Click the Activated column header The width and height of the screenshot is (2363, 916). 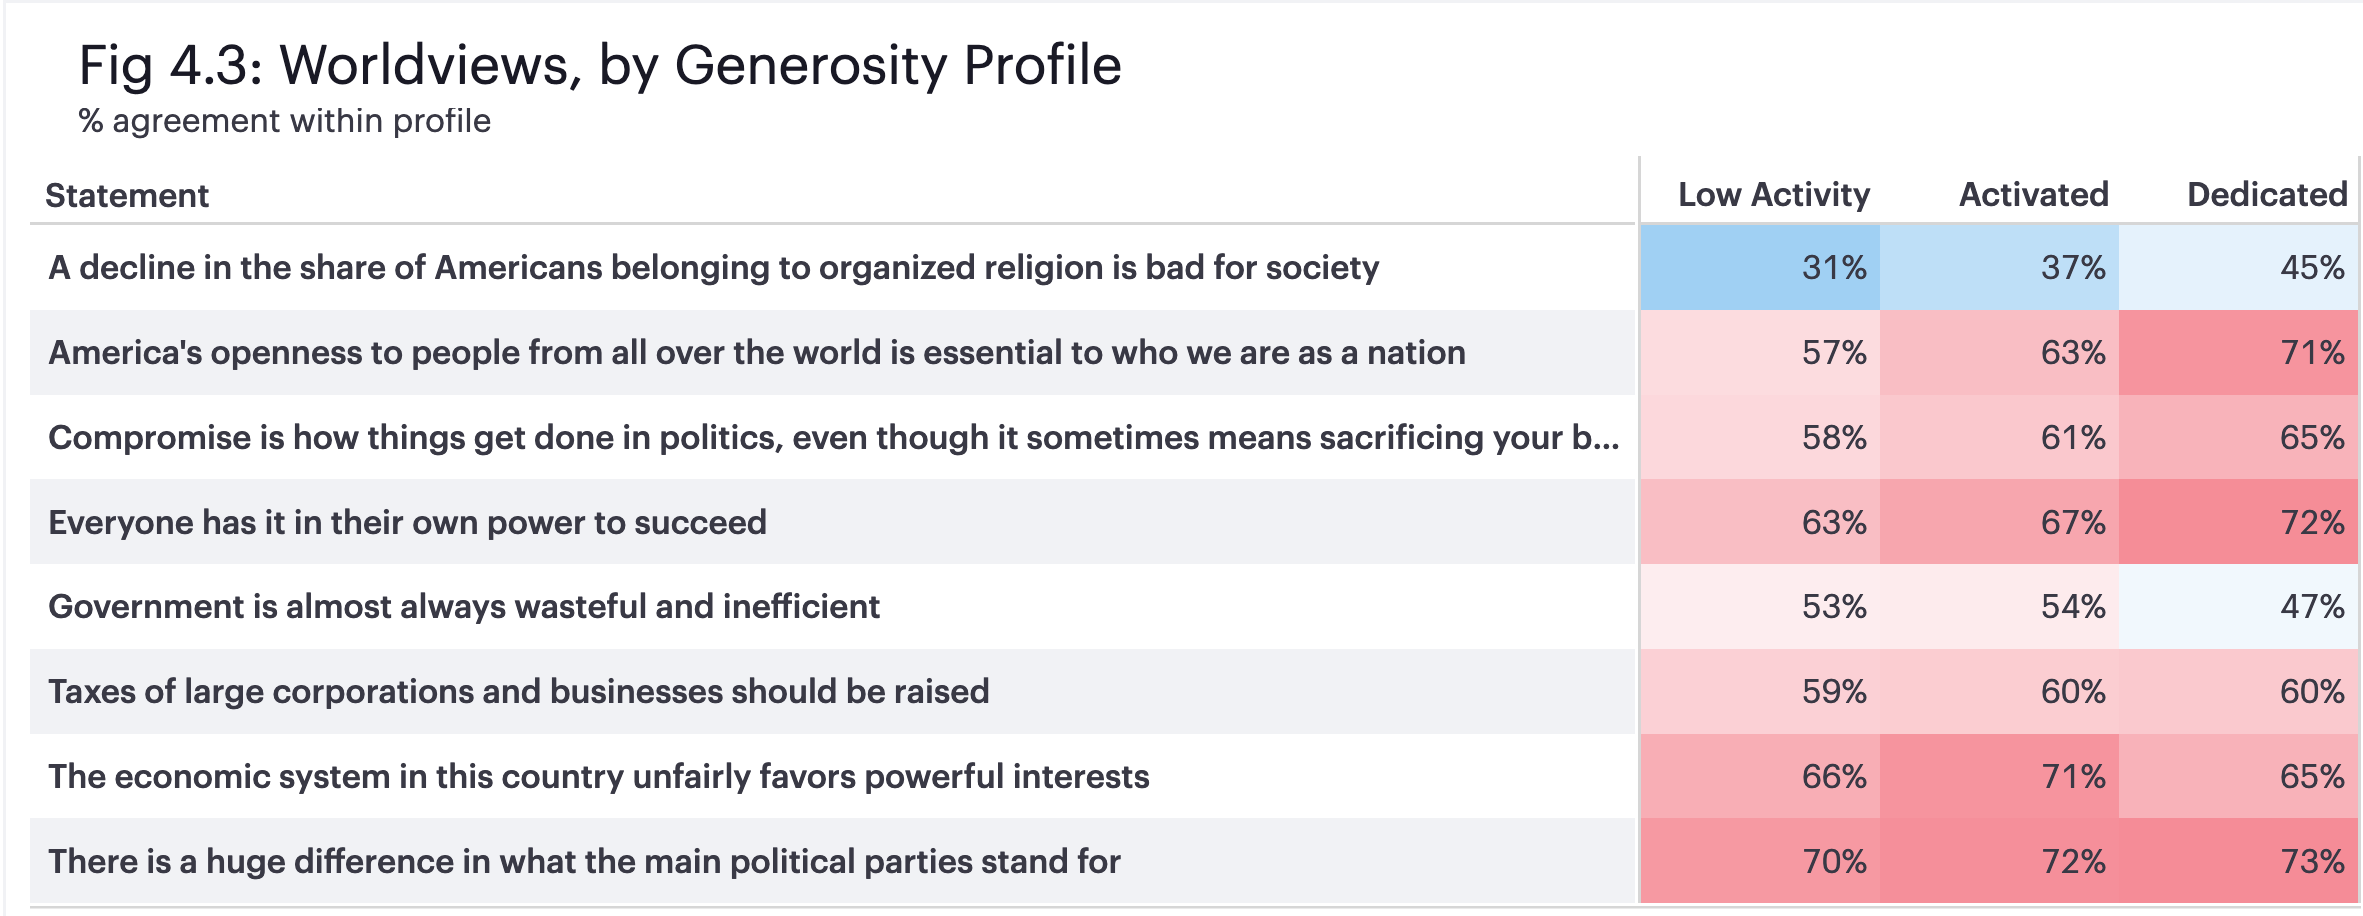pos(2033,194)
